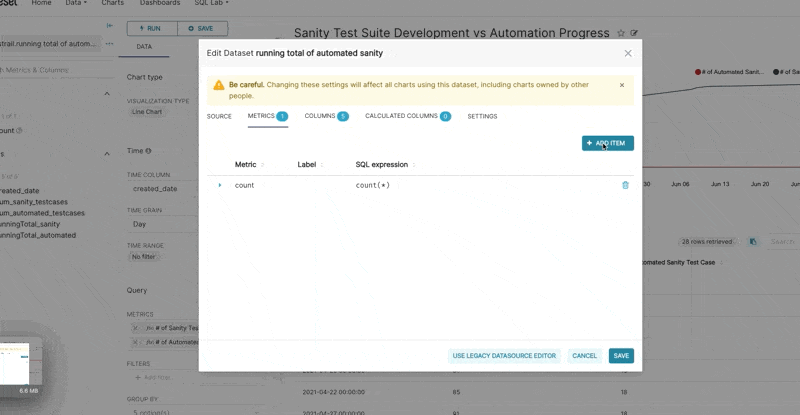The height and width of the screenshot is (415, 800).
Task: Collapse the Metrics section chevron
Action: [x=107, y=94]
